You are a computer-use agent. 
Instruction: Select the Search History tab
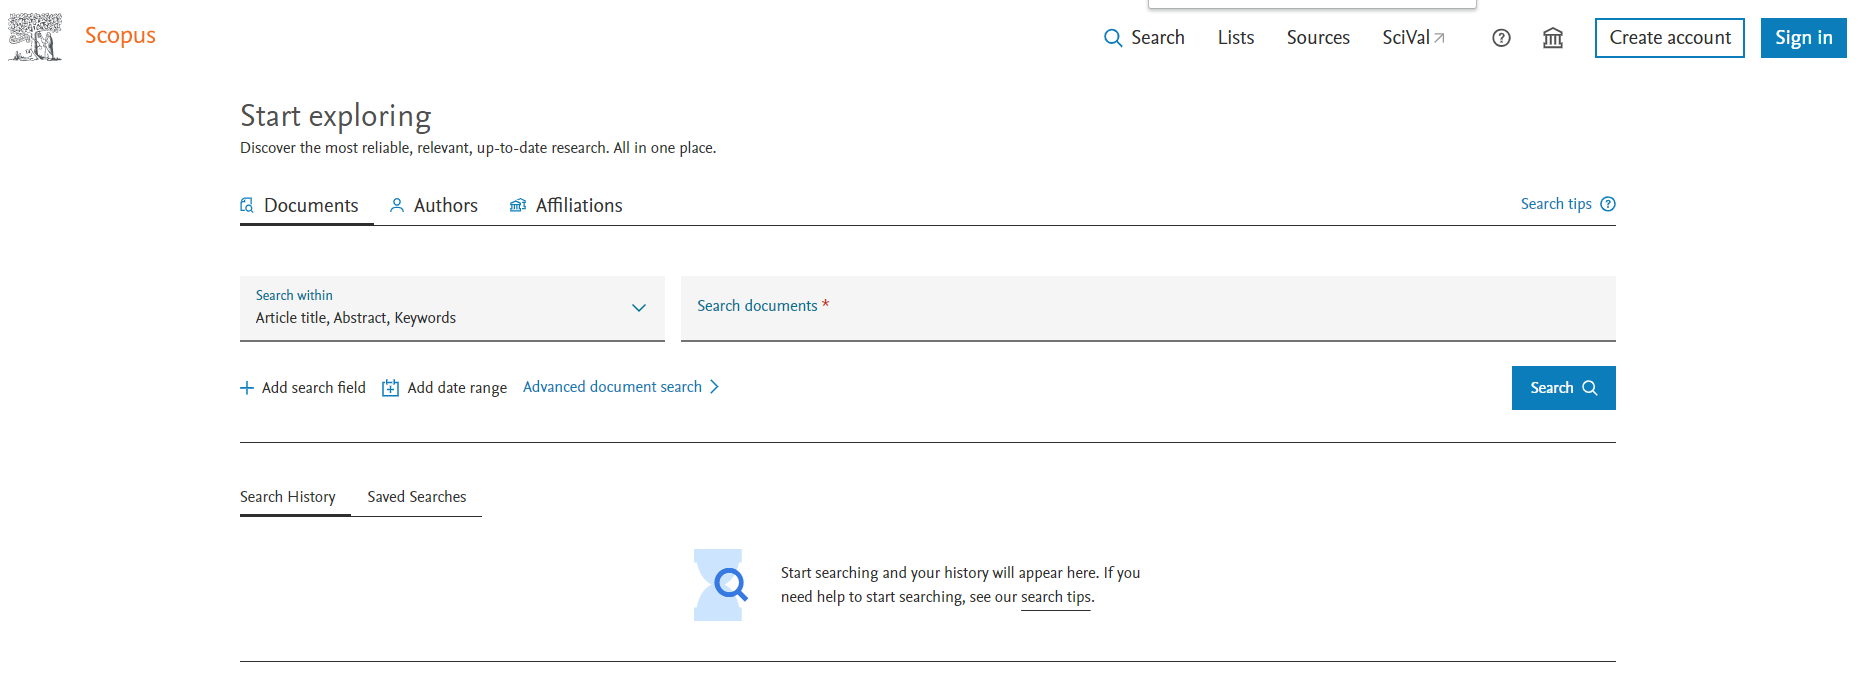point(288,497)
